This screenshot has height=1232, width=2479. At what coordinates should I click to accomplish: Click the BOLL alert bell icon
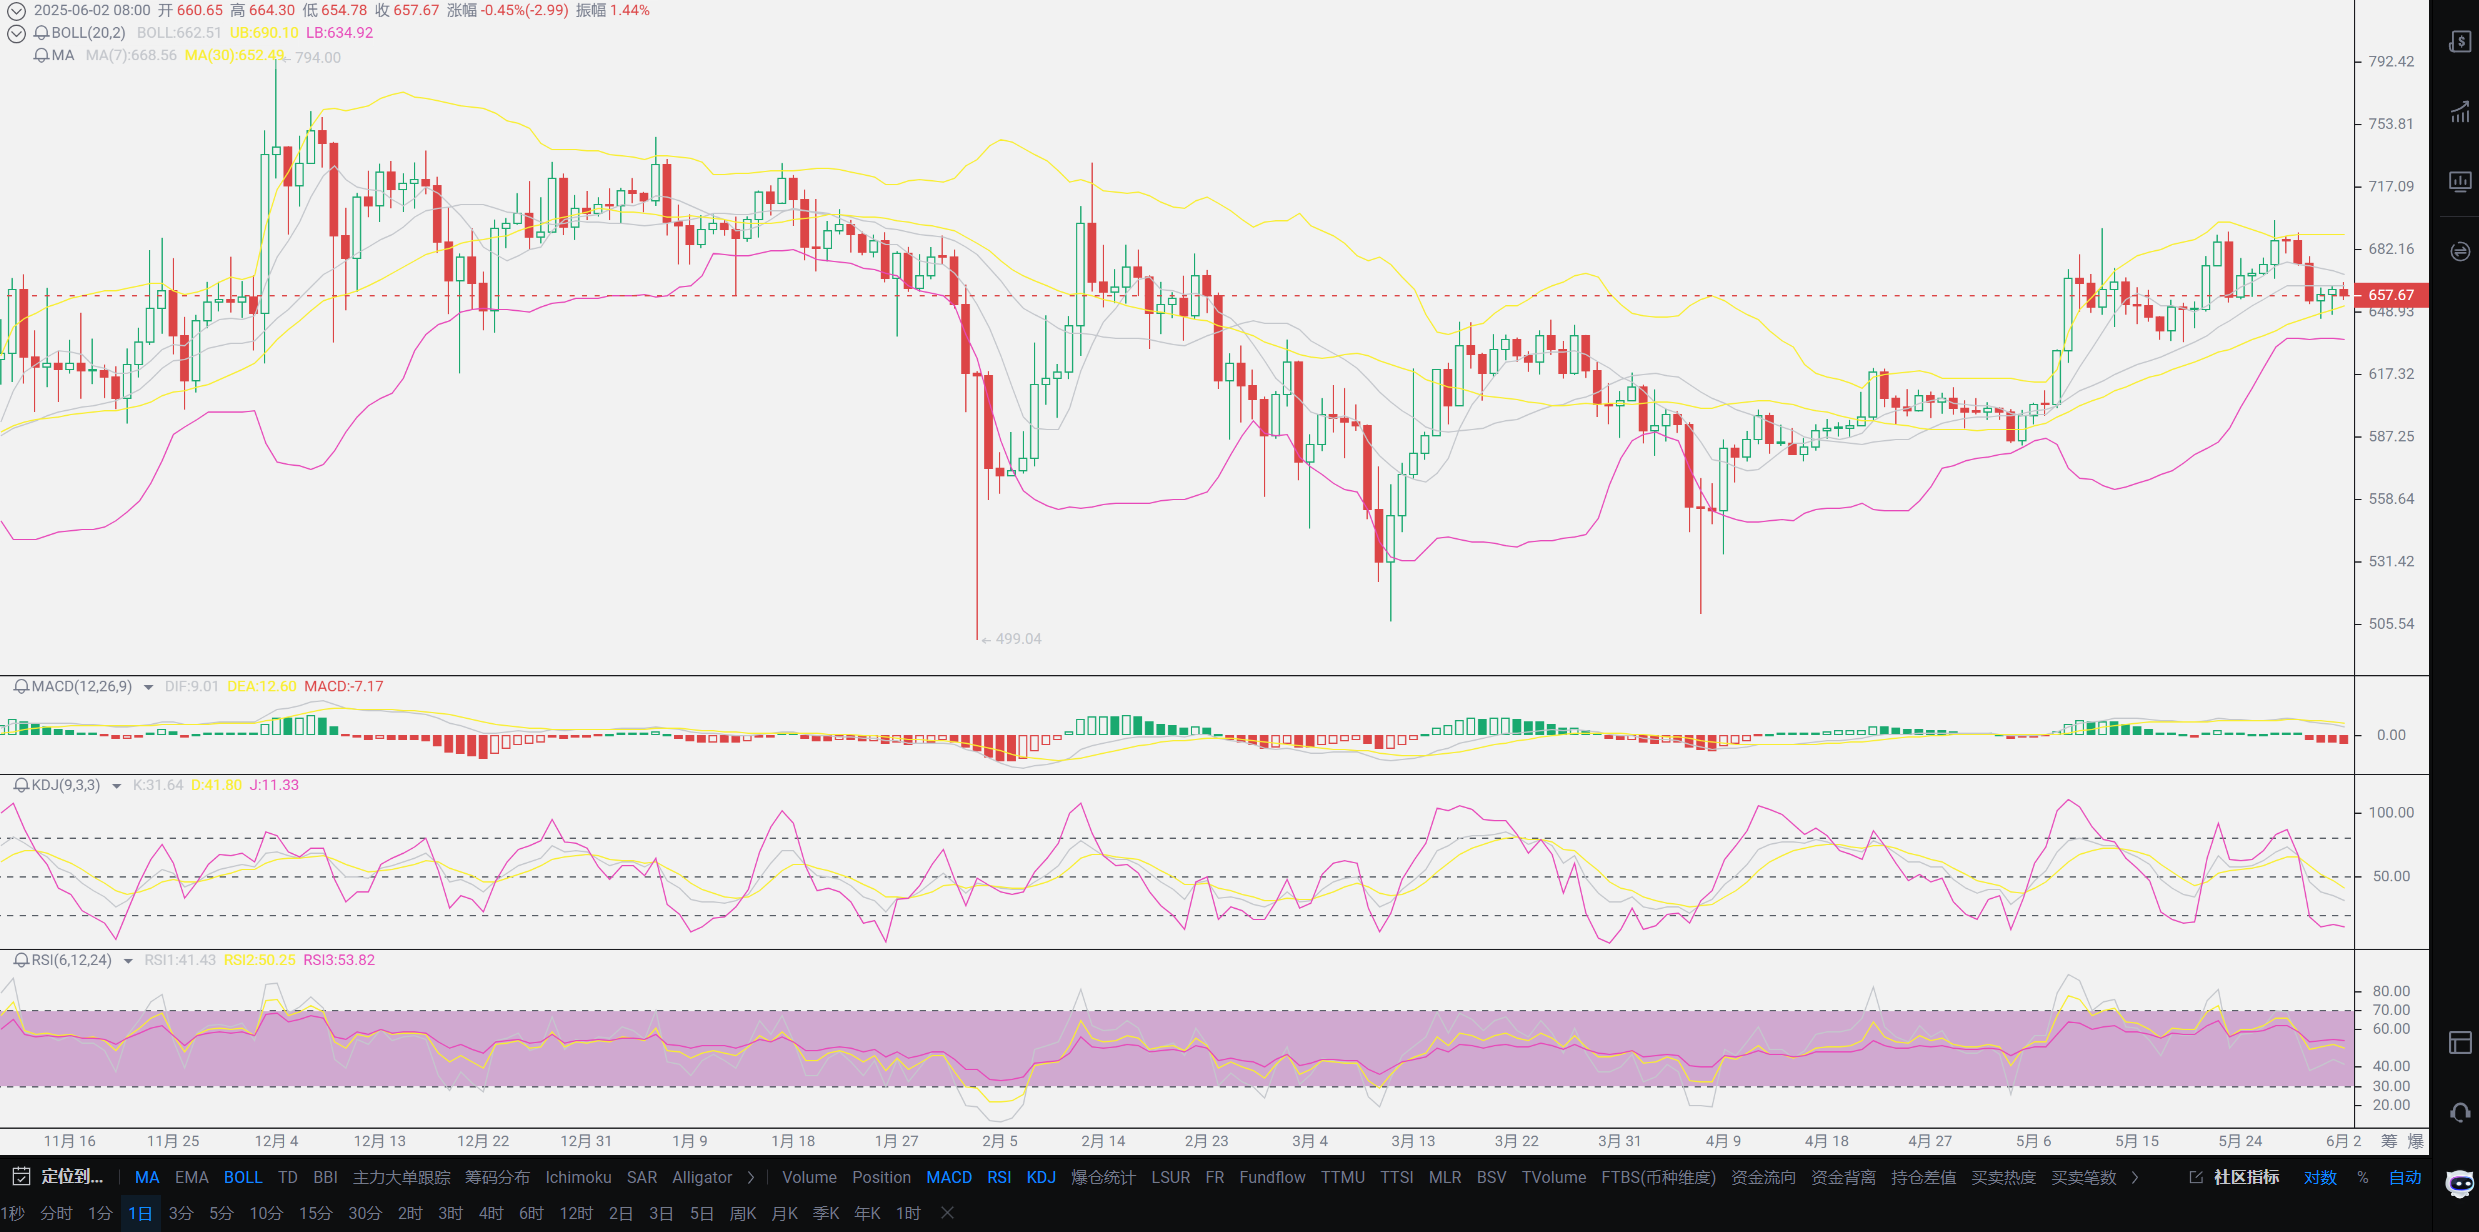pyautogui.click(x=41, y=33)
